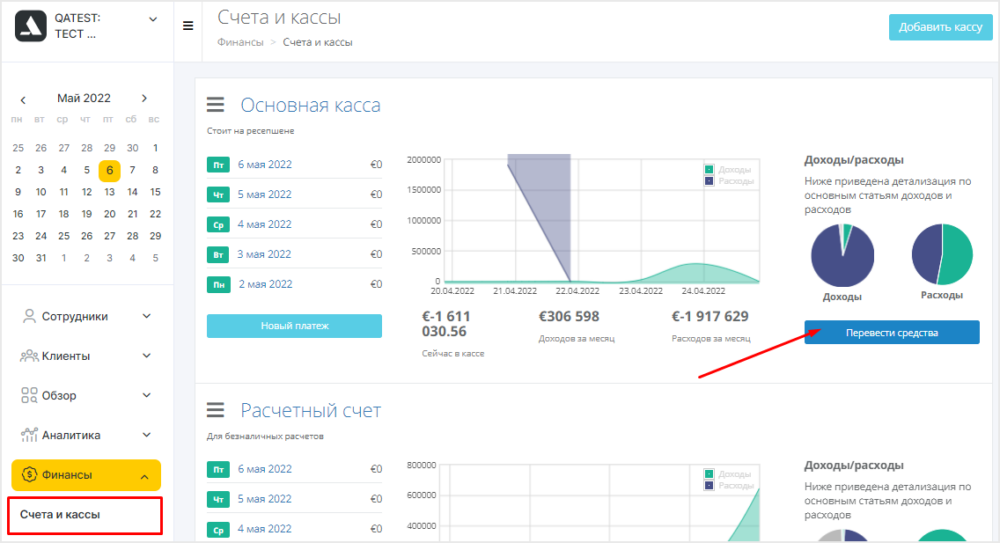Open the Расчетный счет title link

311,411
